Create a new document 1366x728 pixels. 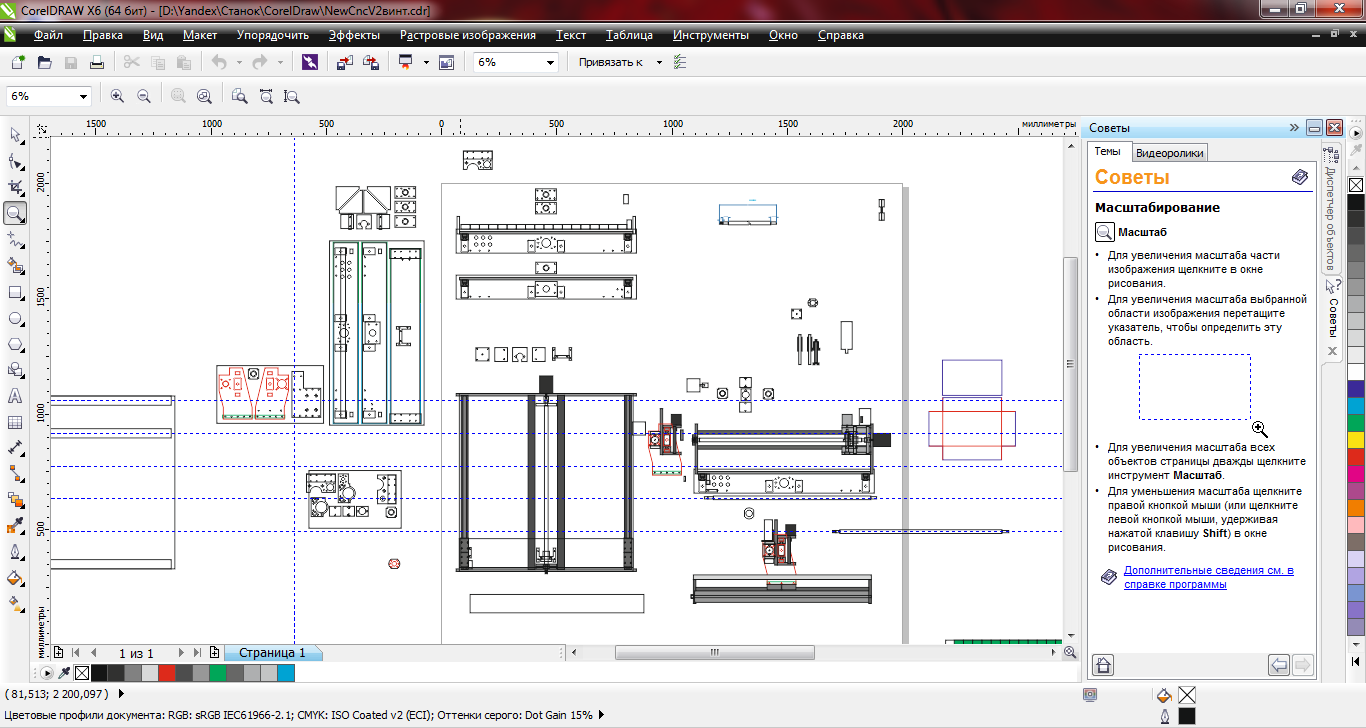tap(18, 62)
